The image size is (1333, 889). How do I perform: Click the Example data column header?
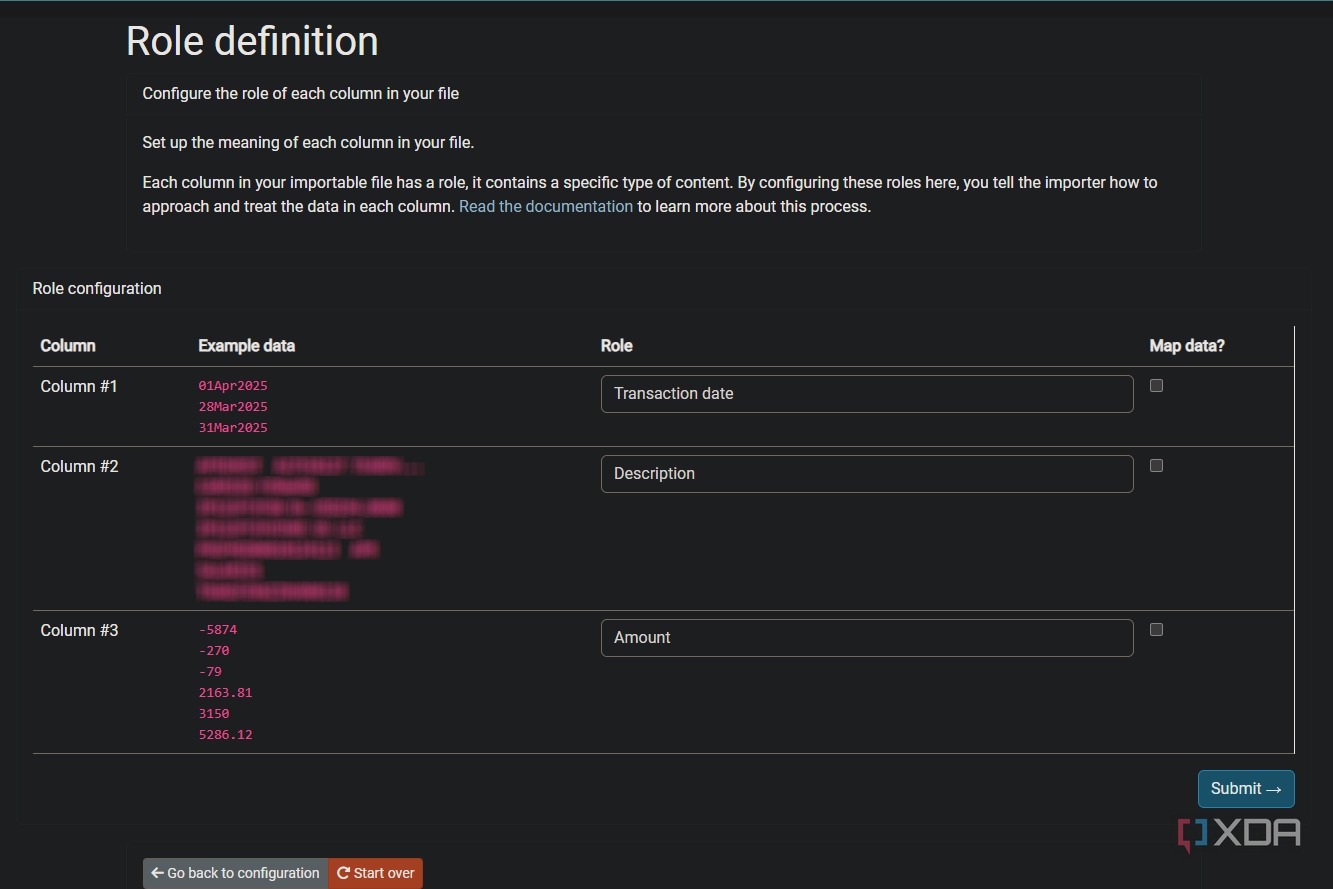click(x=247, y=346)
